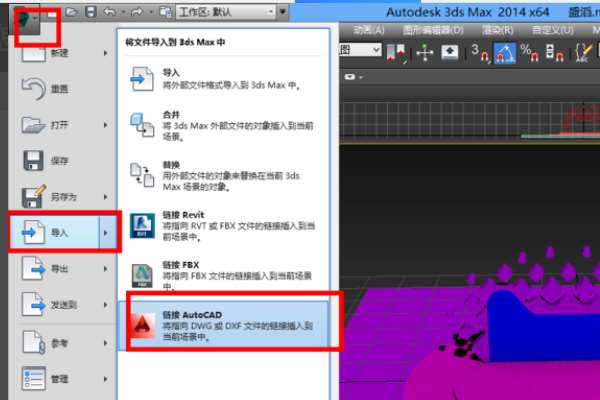The width and height of the screenshot is (600, 400).
Task: Expand the 参考 submenu arrow
Action: (x=106, y=343)
